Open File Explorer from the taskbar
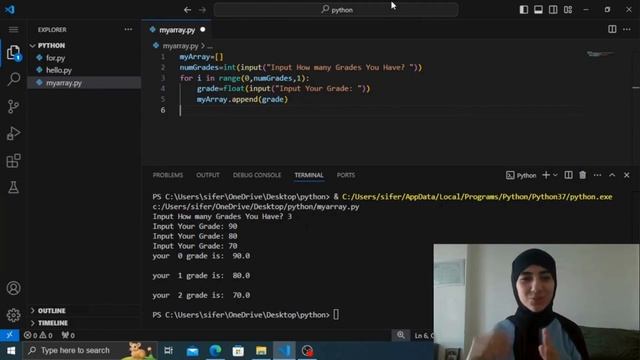Image resolution: width=640 pixels, height=360 pixels. pyautogui.click(x=261, y=351)
